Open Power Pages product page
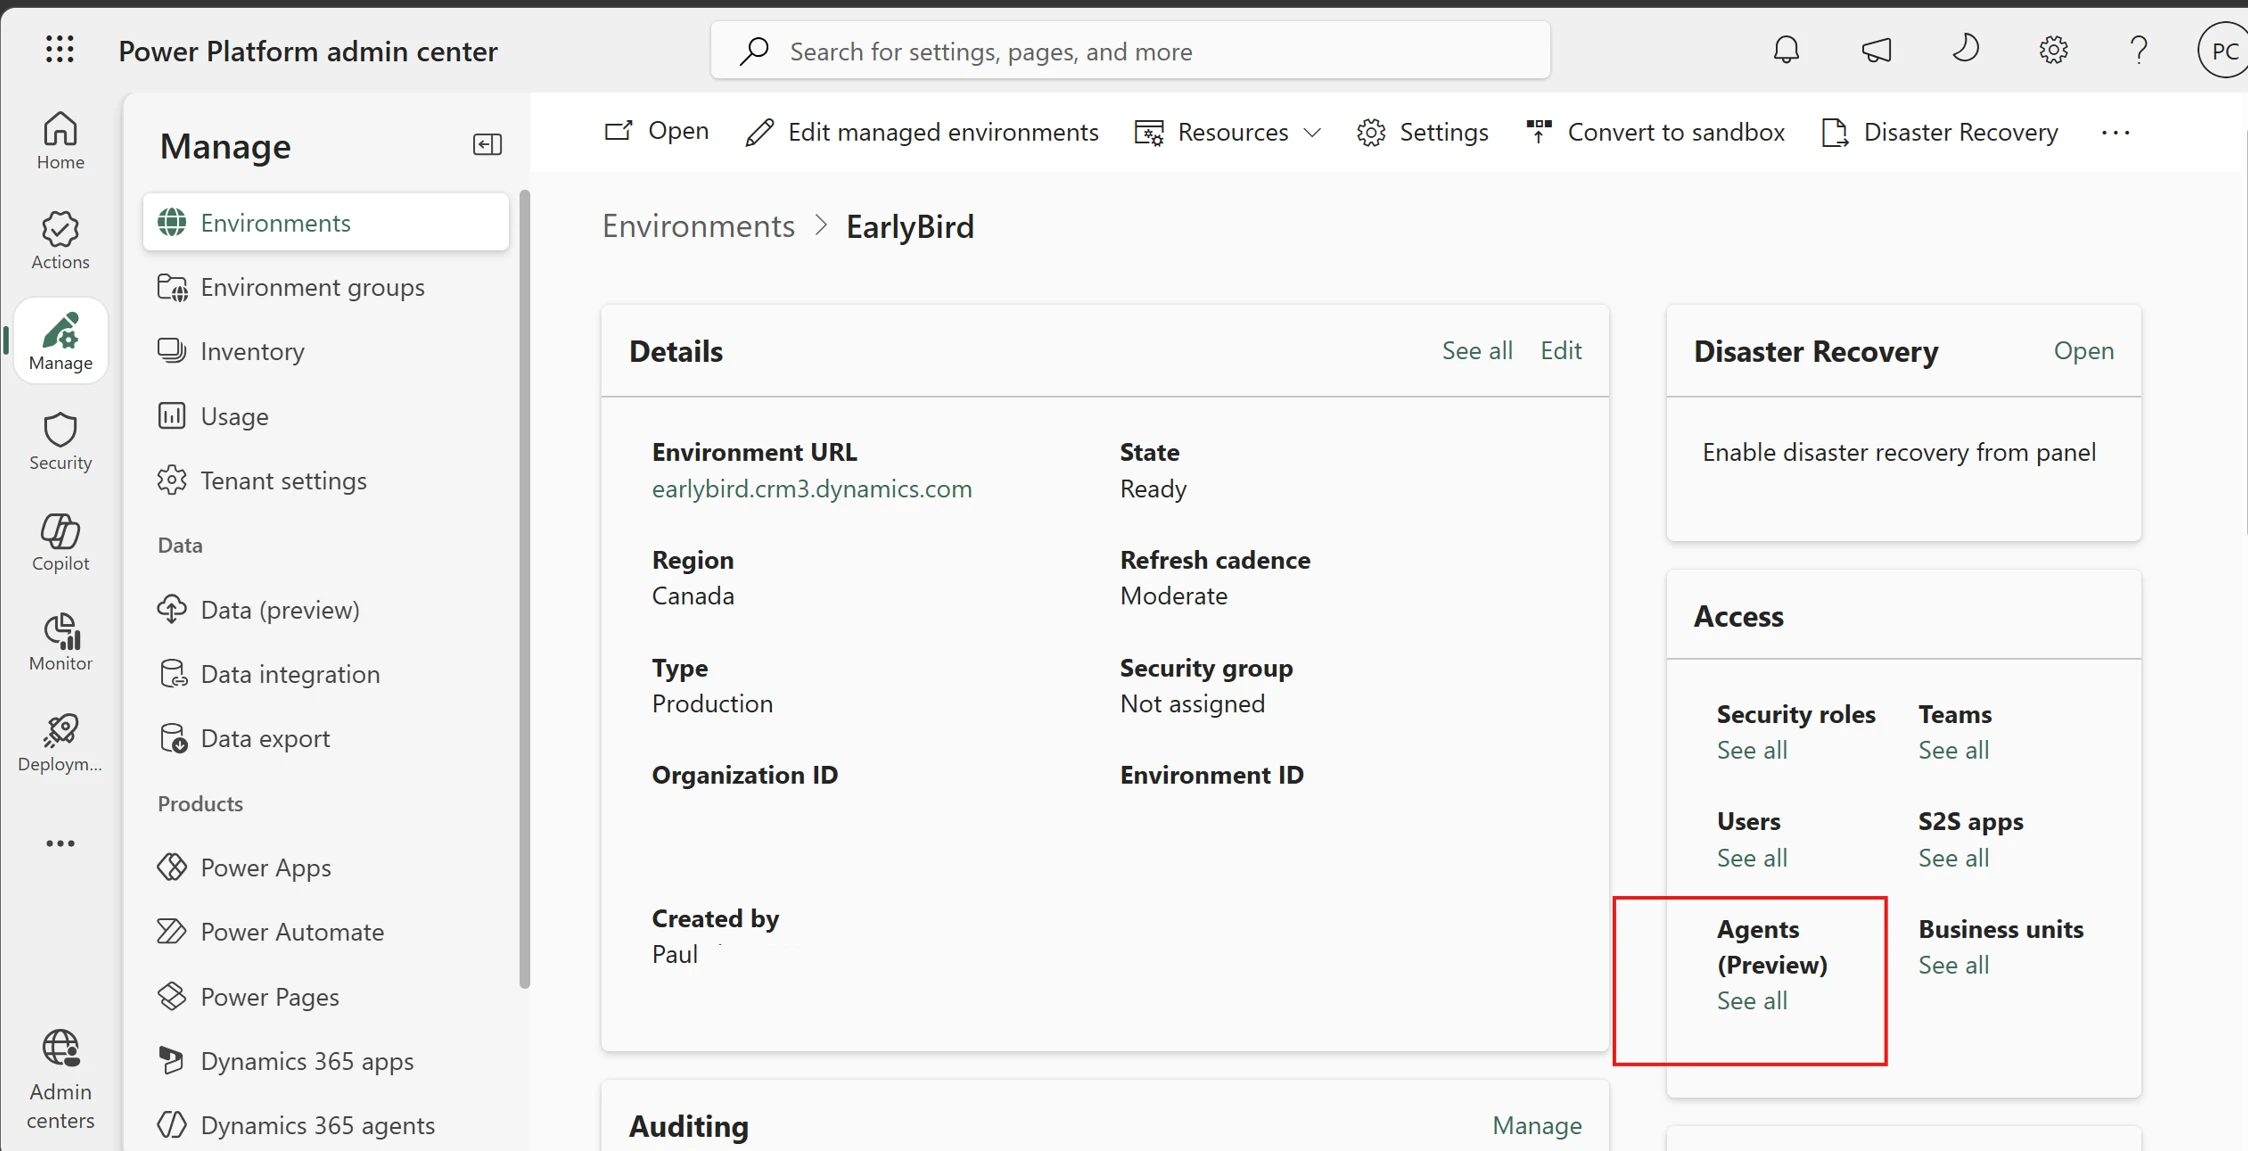Viewport: 2248px width, 1151px height. [326, 997]
